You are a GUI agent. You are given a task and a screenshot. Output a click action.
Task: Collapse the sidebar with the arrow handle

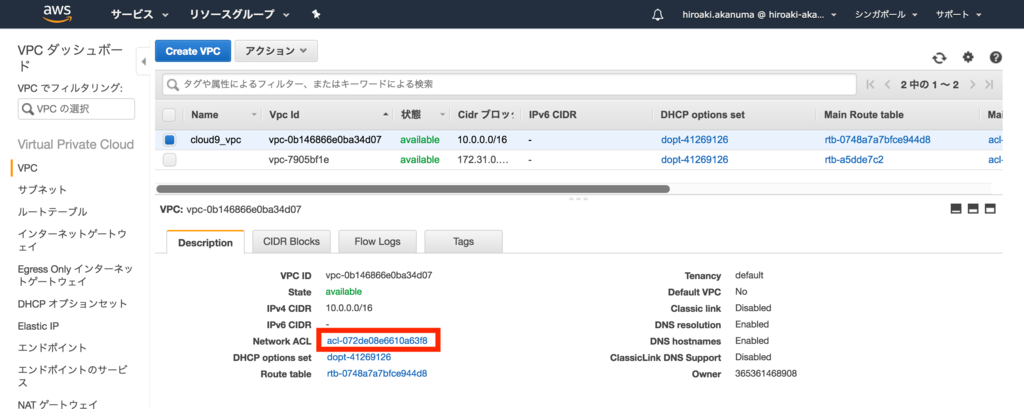pos(144,62)
